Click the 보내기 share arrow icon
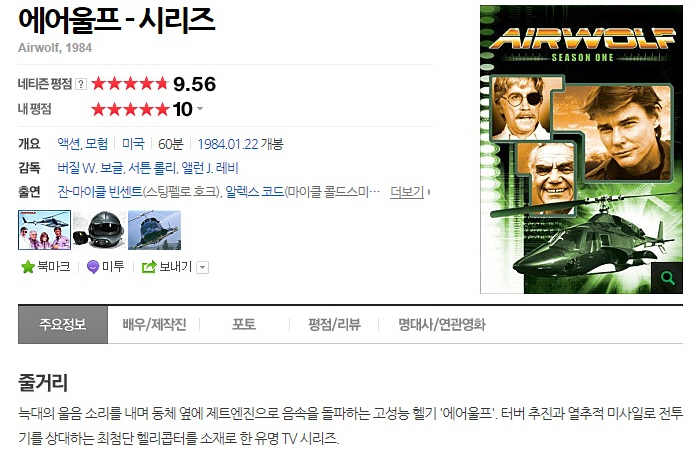Image resolution: width=700 pixels, height=457 pixels. [149, 266]
